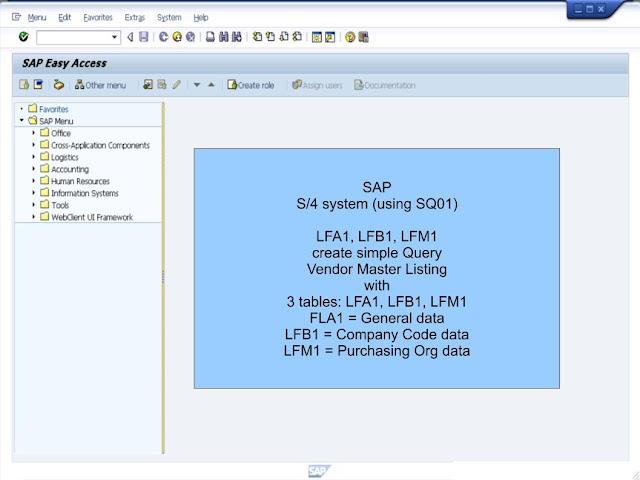Click the Cancel icon in the standard toolbar
This screenshot has height=480, width=640.
[190, 37]
